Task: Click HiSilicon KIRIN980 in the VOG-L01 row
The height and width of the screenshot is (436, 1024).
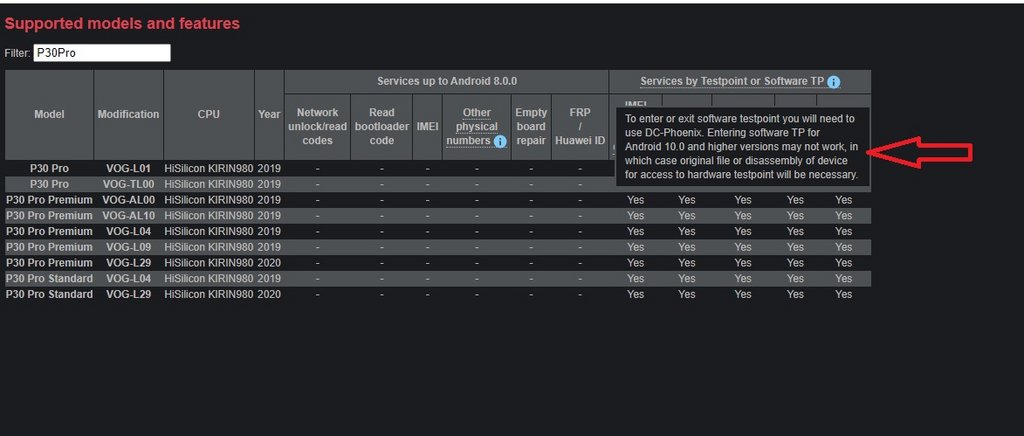Action: (x=209, y=168)
